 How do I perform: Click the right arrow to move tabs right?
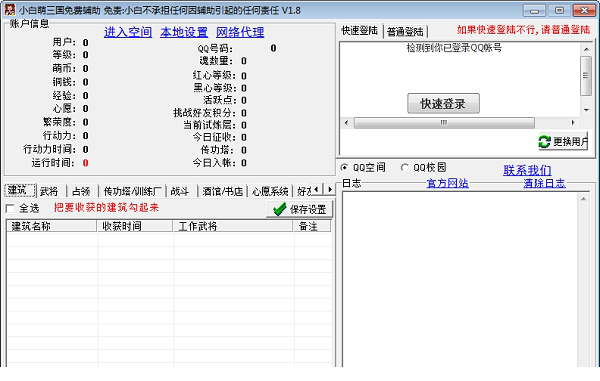[330, 189]
